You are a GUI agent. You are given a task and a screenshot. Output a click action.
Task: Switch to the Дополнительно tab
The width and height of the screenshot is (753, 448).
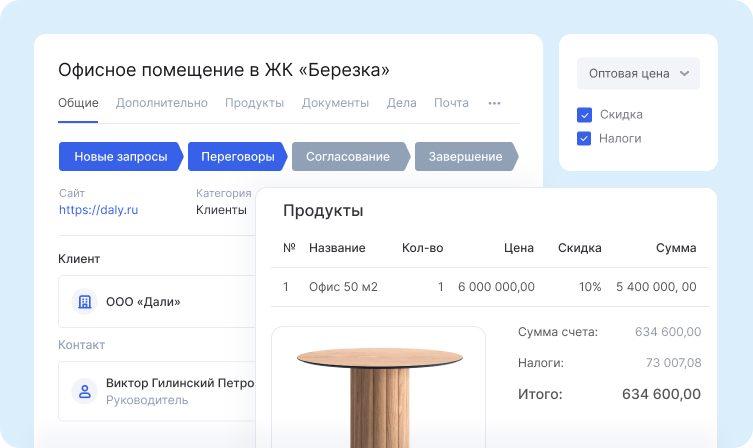[161, 103]
